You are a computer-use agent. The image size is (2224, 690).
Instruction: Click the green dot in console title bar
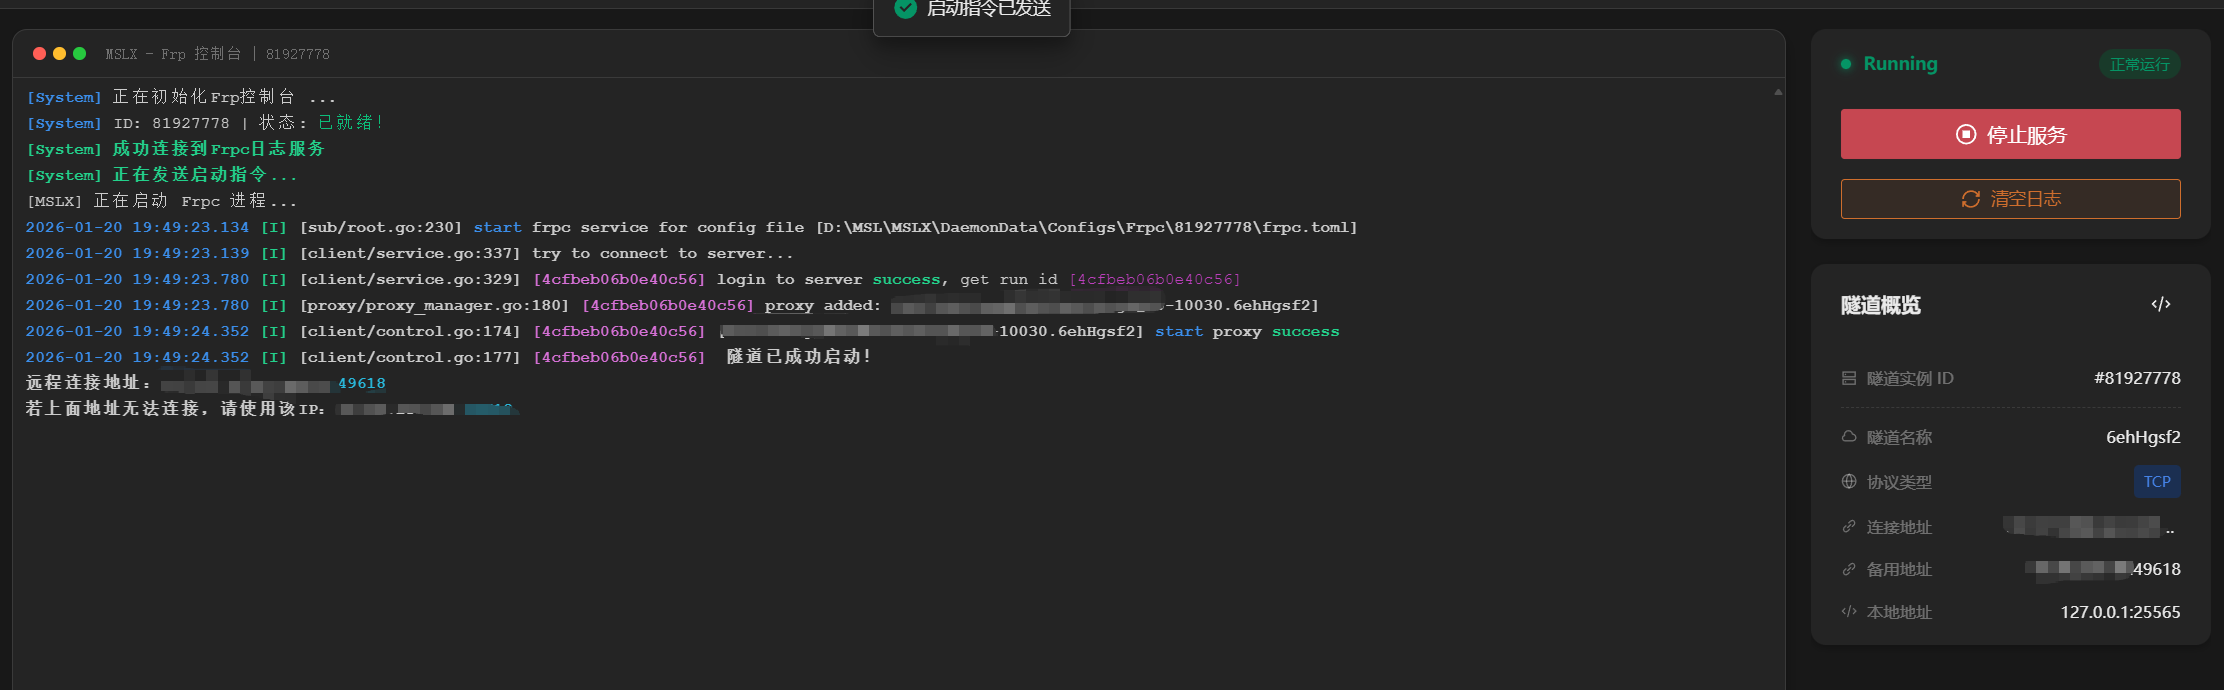[79, 53]
